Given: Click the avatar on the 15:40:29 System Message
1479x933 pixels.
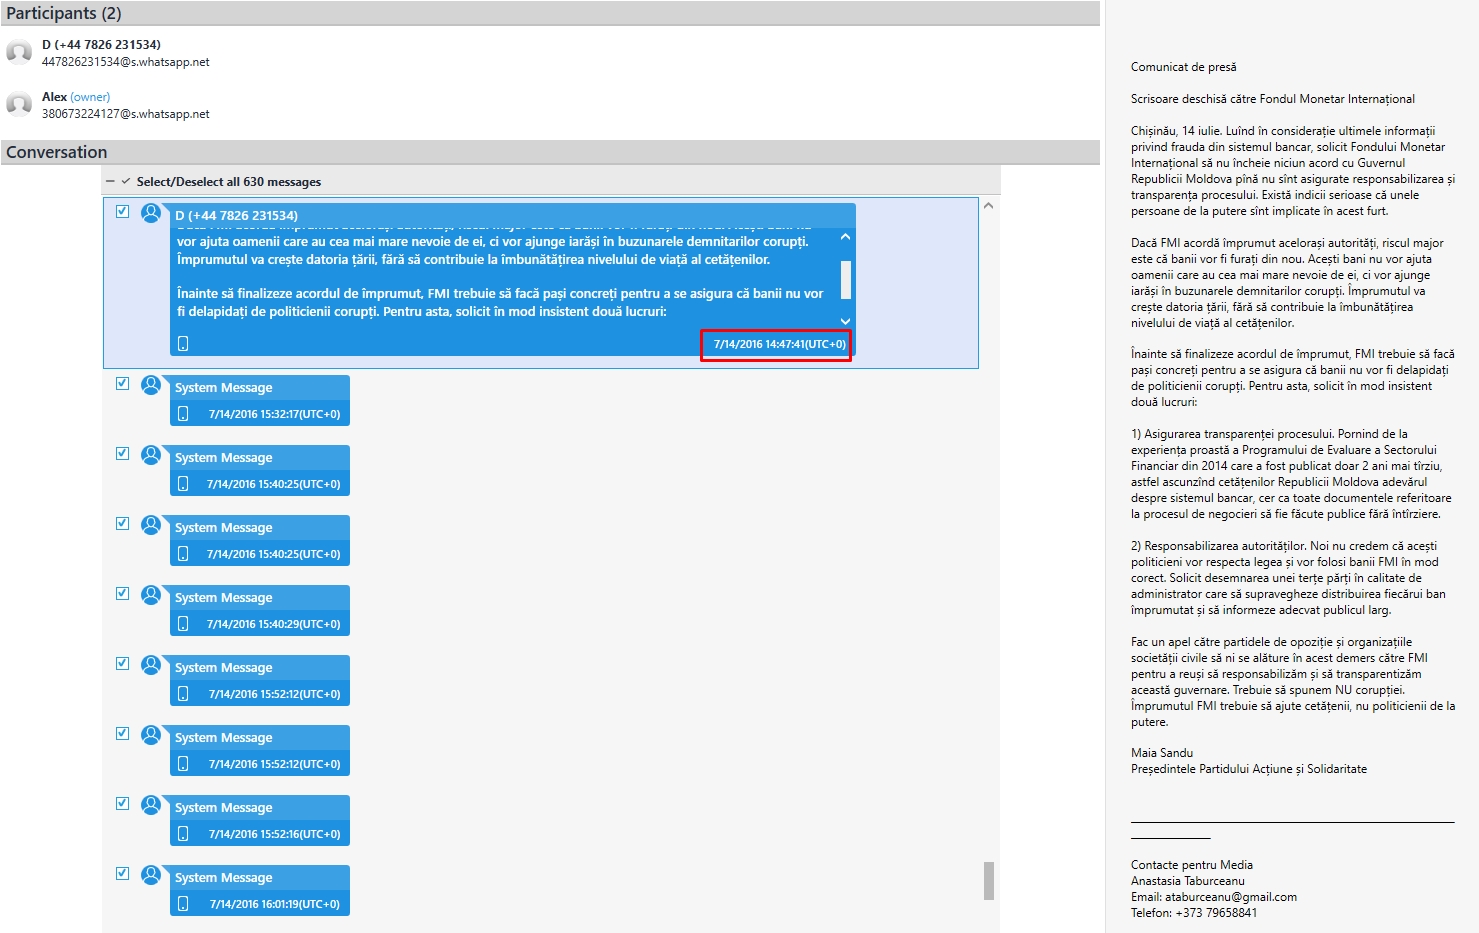Looking at the screenshot, I should tap(151, 595).
